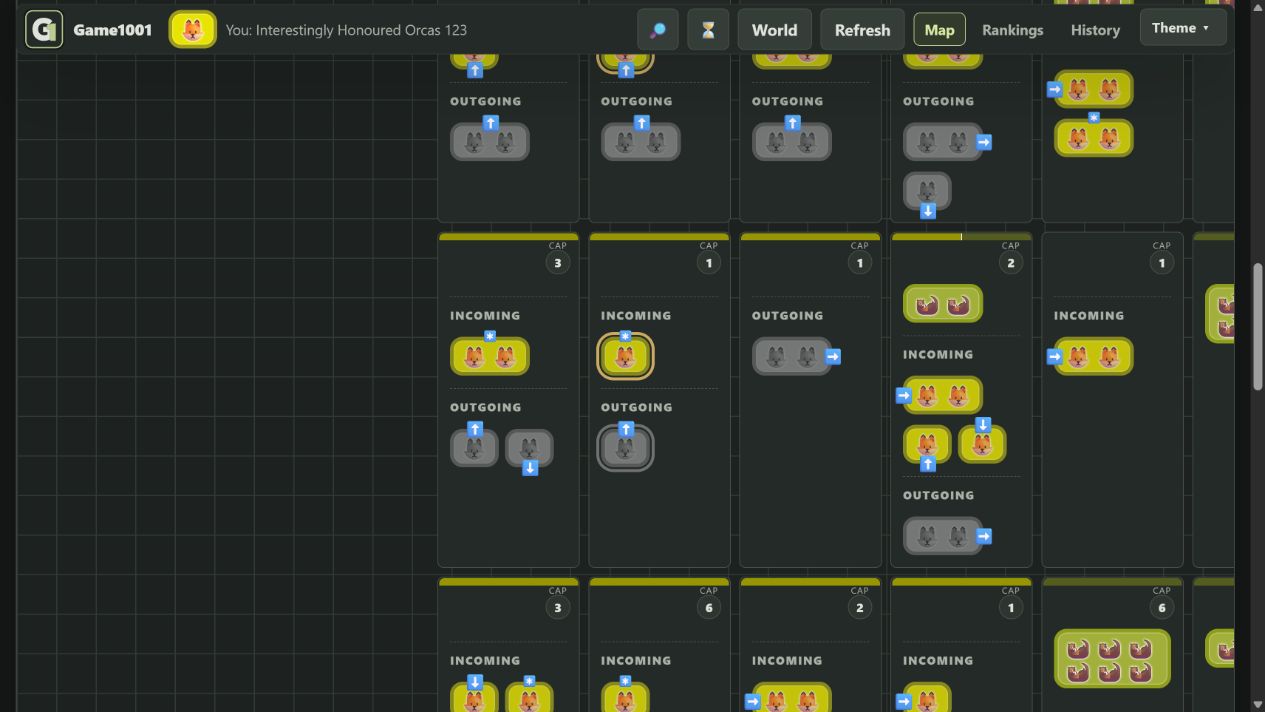This screenshot has height=712, width=1265.
Task: Click the hourglass icon in the header
Action: (708, 30)
